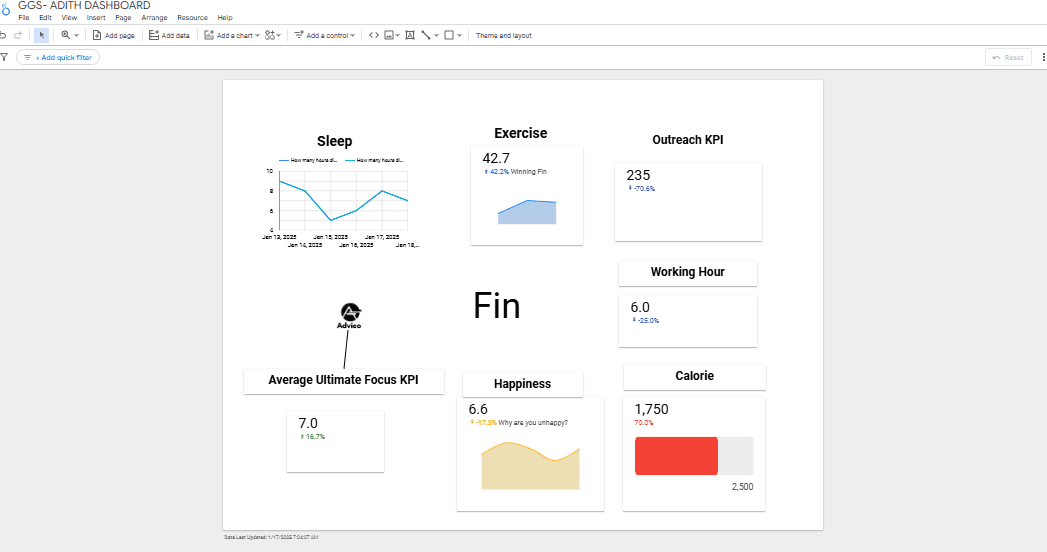Click the undo arrow icon

(4, 35)
